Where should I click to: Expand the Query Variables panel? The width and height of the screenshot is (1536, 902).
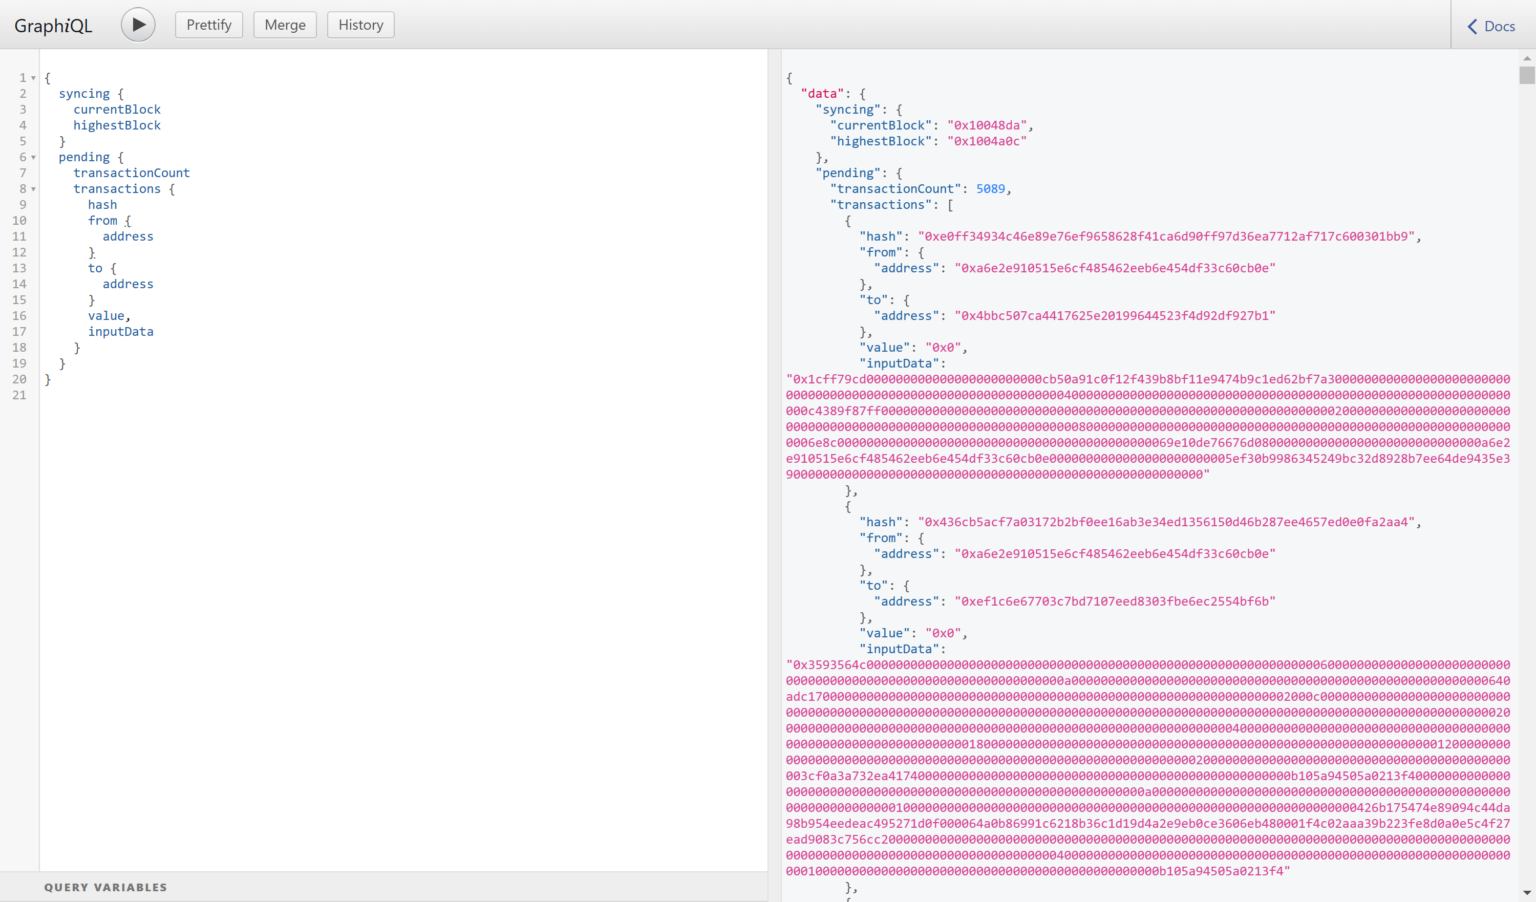click(384, 887)
